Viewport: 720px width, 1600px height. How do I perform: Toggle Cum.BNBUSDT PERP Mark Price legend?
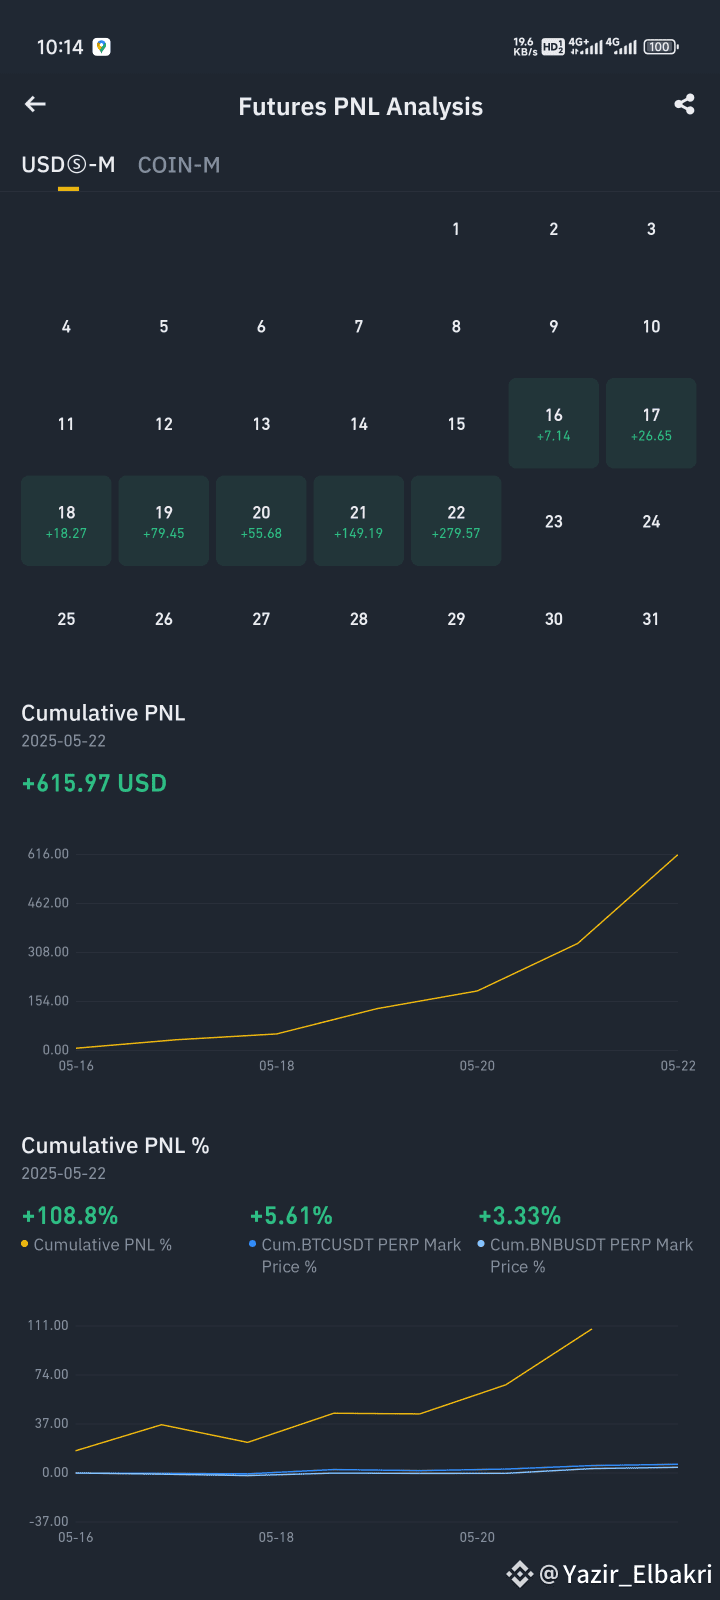[x=586, y=1255]
